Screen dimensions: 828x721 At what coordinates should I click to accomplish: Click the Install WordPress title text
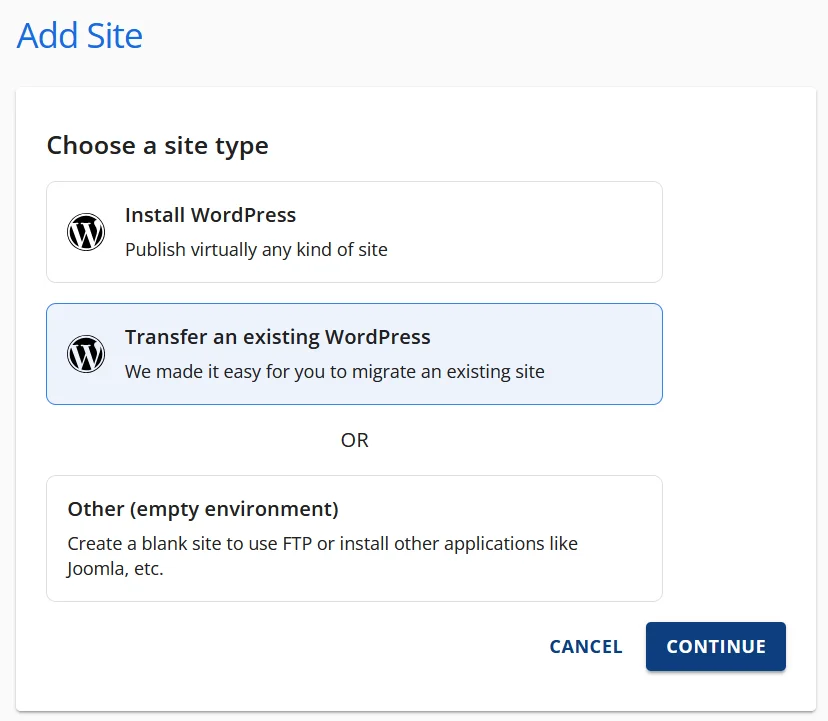pos(210,215)
